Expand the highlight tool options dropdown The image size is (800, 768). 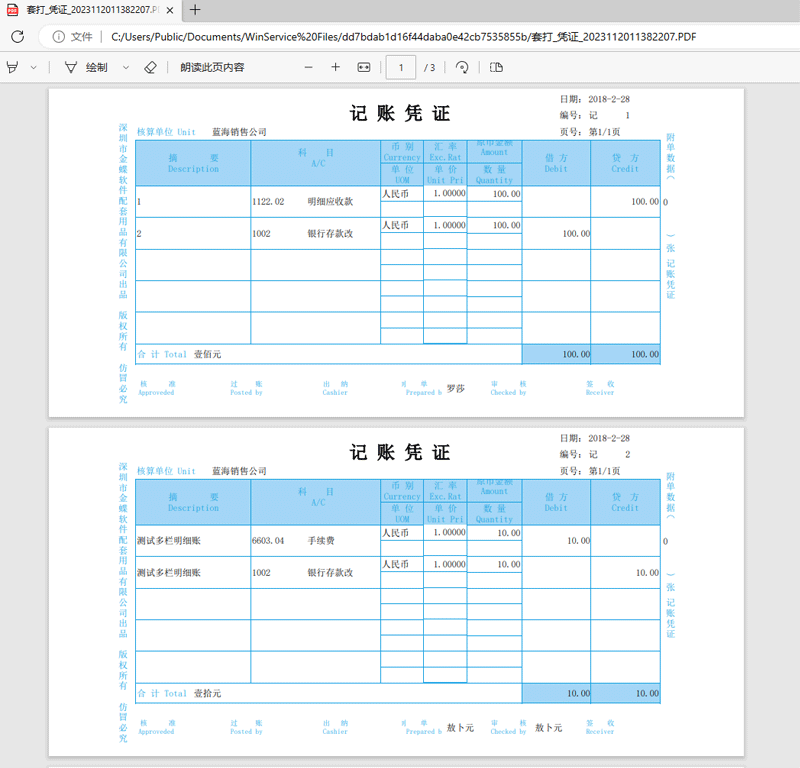(x=33, y=67)
